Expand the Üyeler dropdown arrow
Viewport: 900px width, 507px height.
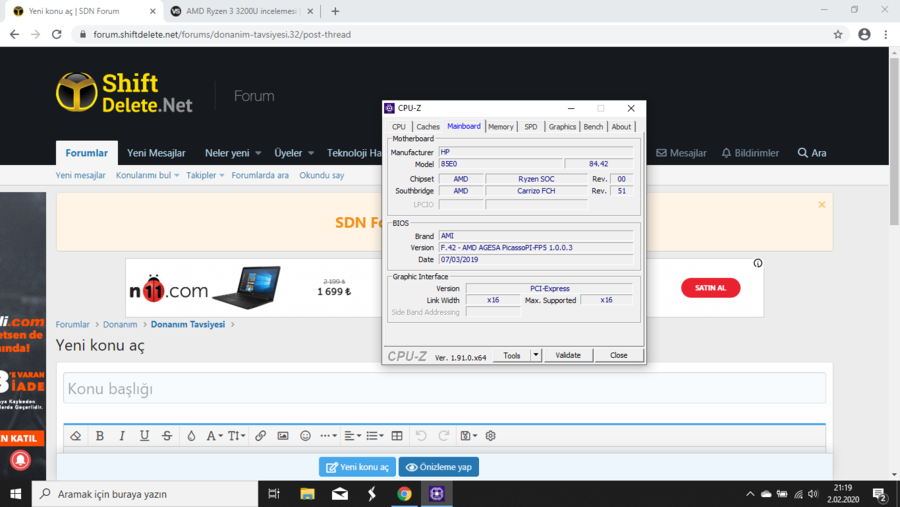(x=311, y=153)
